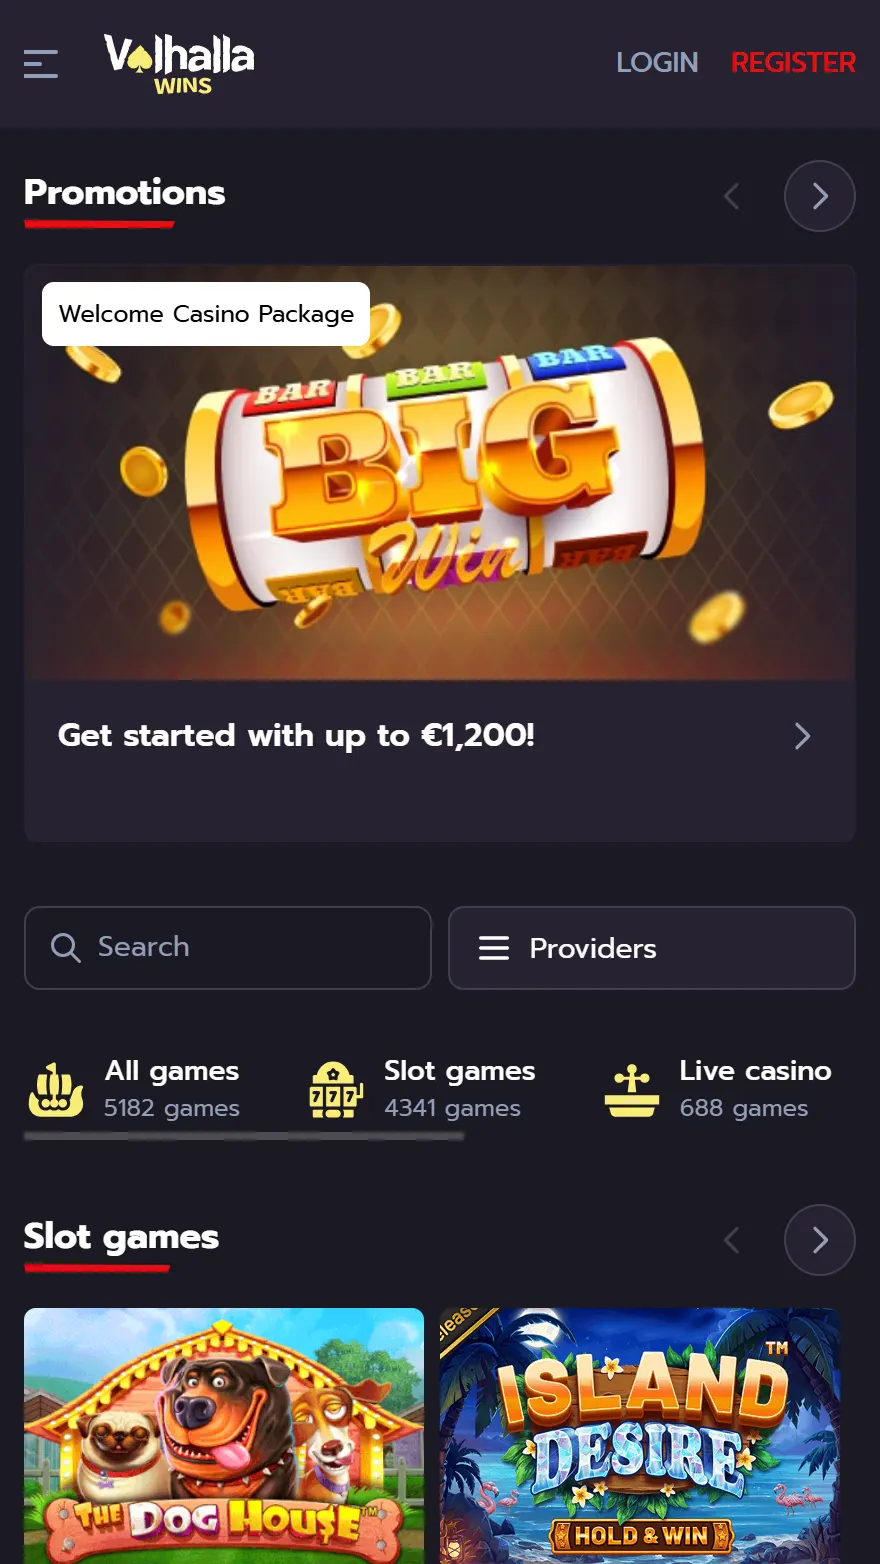The width and height of the screenshot is (880, 1564).
Task: Focus the Search games field
Action: 228,948
